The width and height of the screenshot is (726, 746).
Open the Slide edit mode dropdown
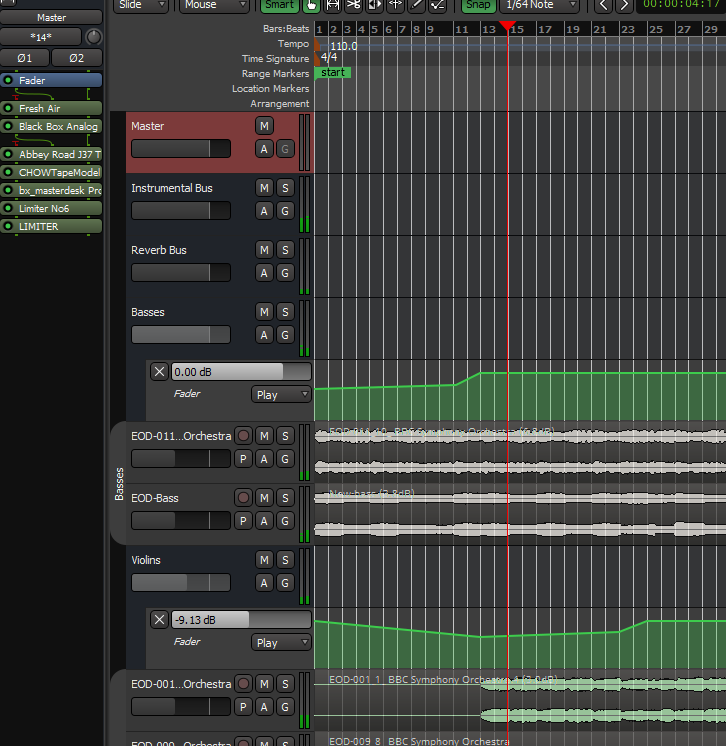coord(141,4)
